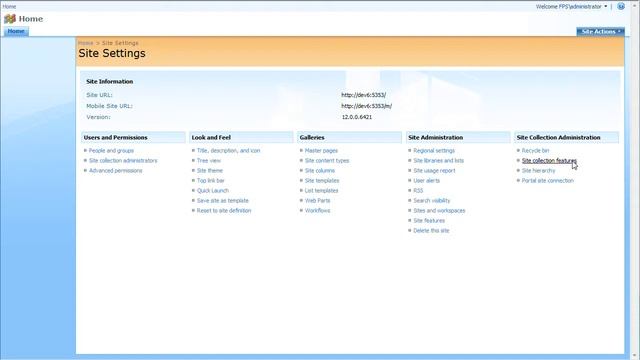
Task: Select the Home tab in navigation bar
Action: point(16,31)
